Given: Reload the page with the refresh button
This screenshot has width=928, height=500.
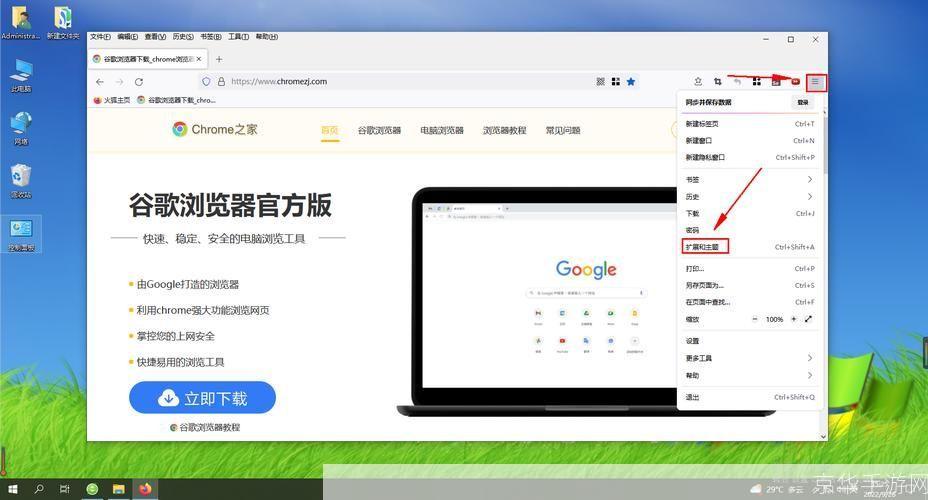Looking at the screenshot, I should pyautogui.click(x=138, y=82).
